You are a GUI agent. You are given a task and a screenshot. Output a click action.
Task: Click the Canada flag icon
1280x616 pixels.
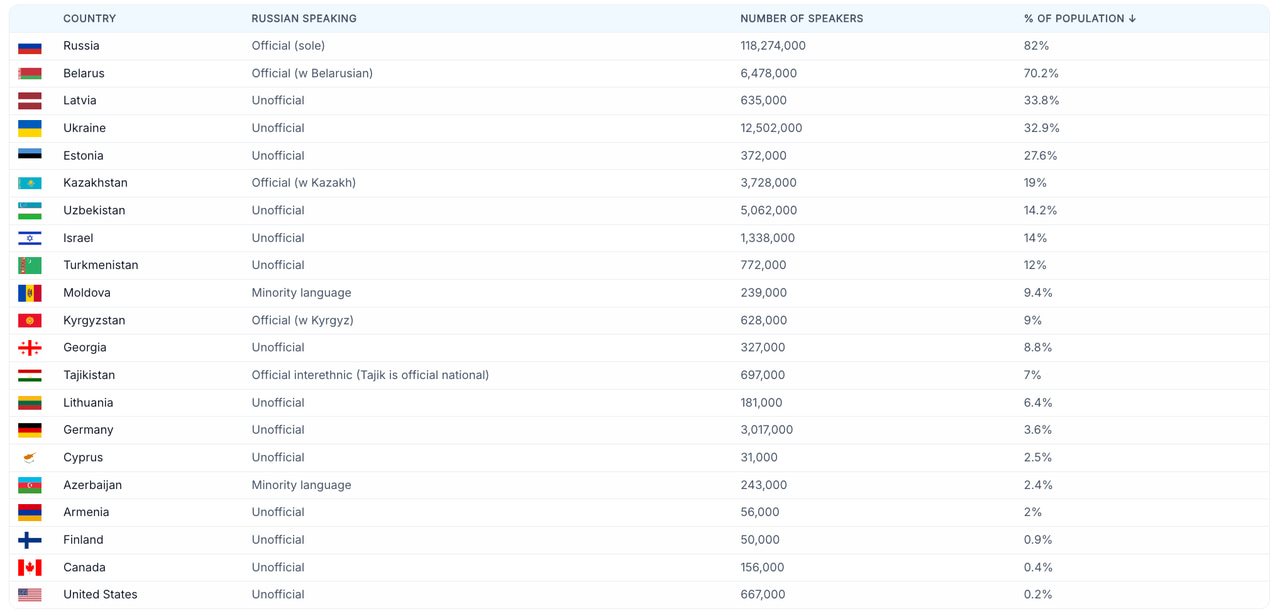(x=30, y=568)
